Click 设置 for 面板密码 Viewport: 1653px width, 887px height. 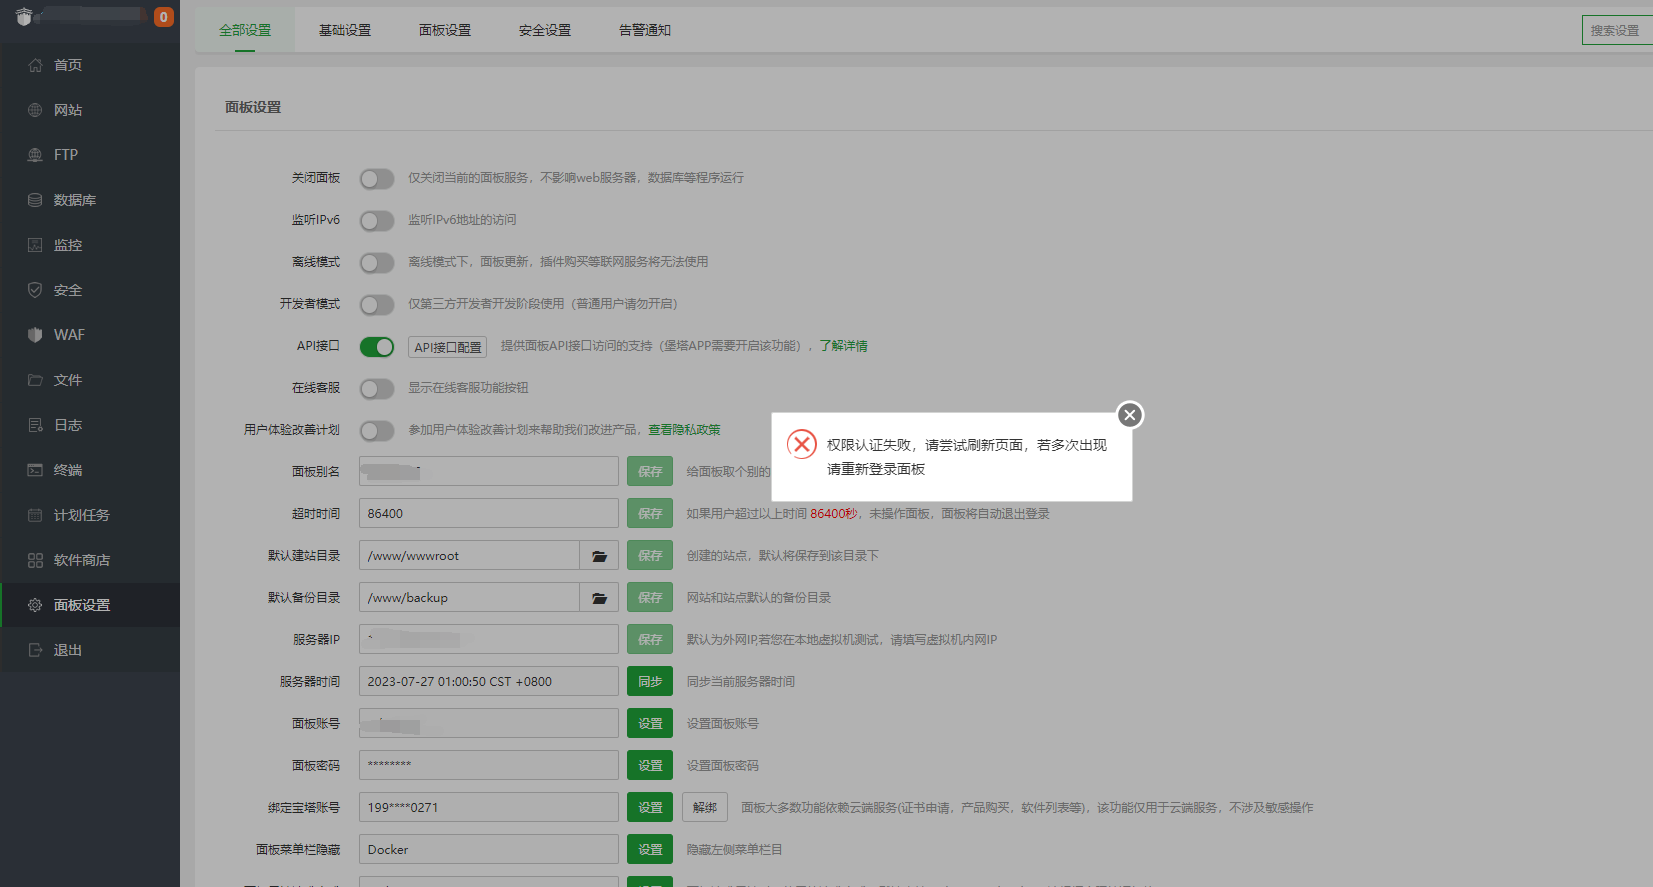[650, 765]
